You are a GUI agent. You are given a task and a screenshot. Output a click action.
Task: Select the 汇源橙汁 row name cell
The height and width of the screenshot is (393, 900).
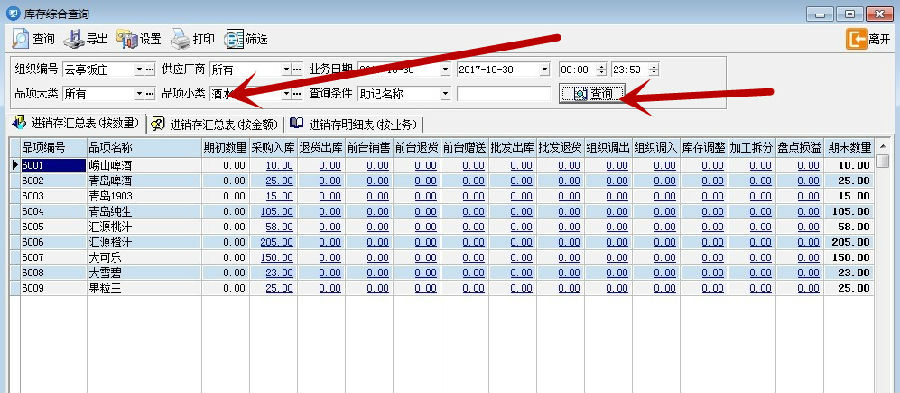click(x=144, y=242)
